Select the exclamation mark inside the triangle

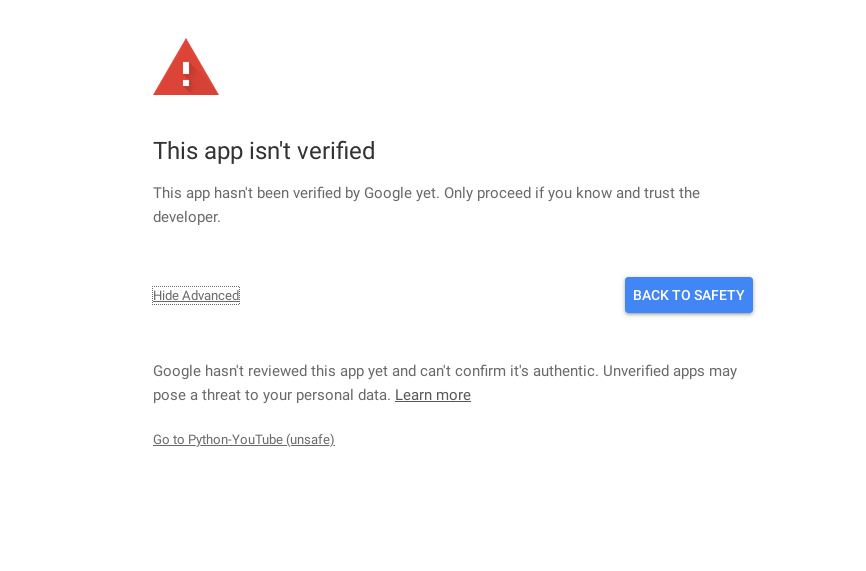coord(186,74)
